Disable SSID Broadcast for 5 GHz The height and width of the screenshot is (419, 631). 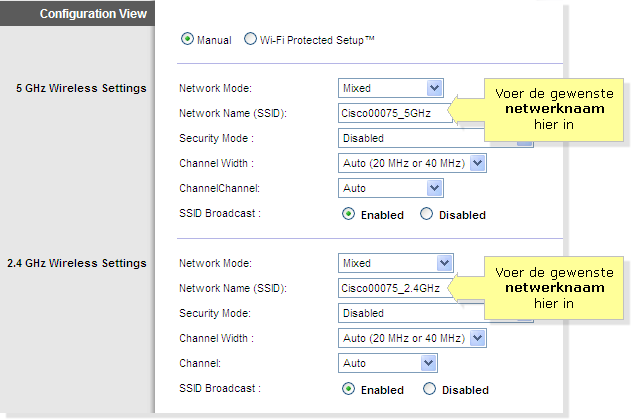[427, 214]
